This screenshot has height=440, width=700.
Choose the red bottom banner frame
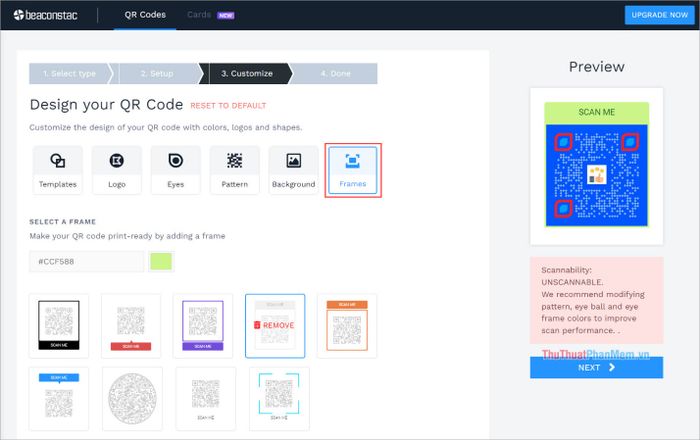pyautogui.click(x=131, y=326)
